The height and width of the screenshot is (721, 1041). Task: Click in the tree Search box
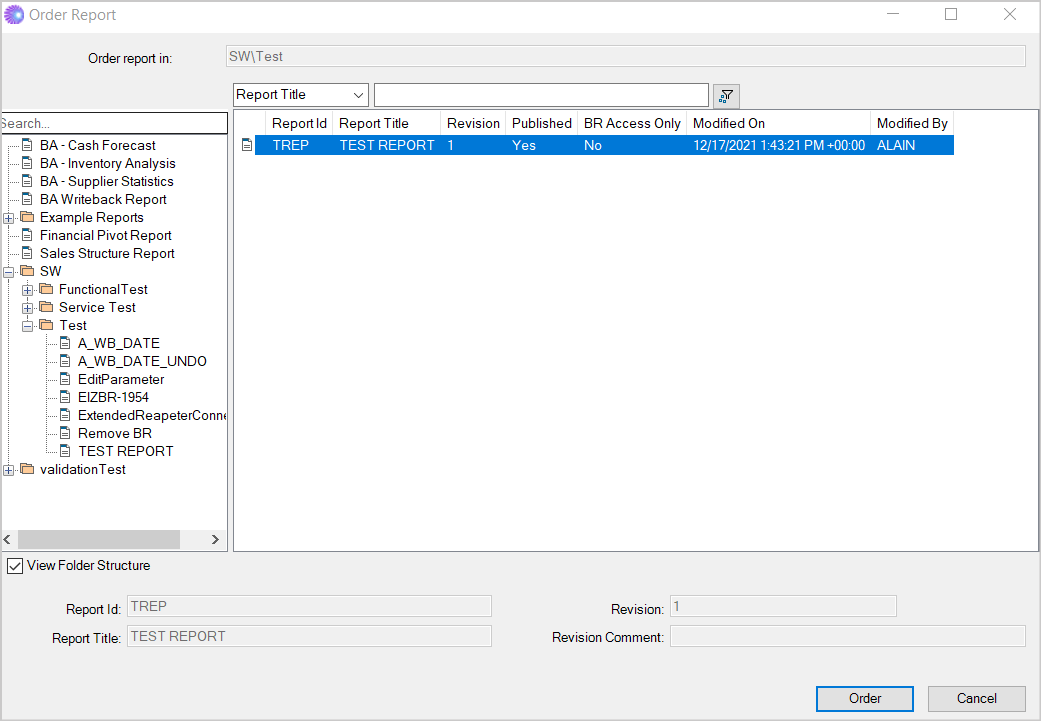point(115,123)
